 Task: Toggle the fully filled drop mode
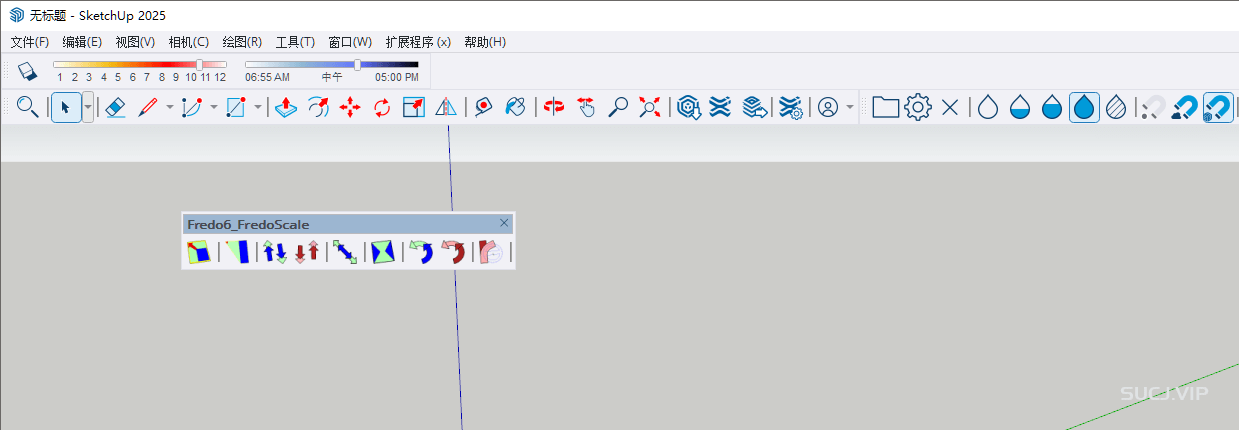point(1085,107)
